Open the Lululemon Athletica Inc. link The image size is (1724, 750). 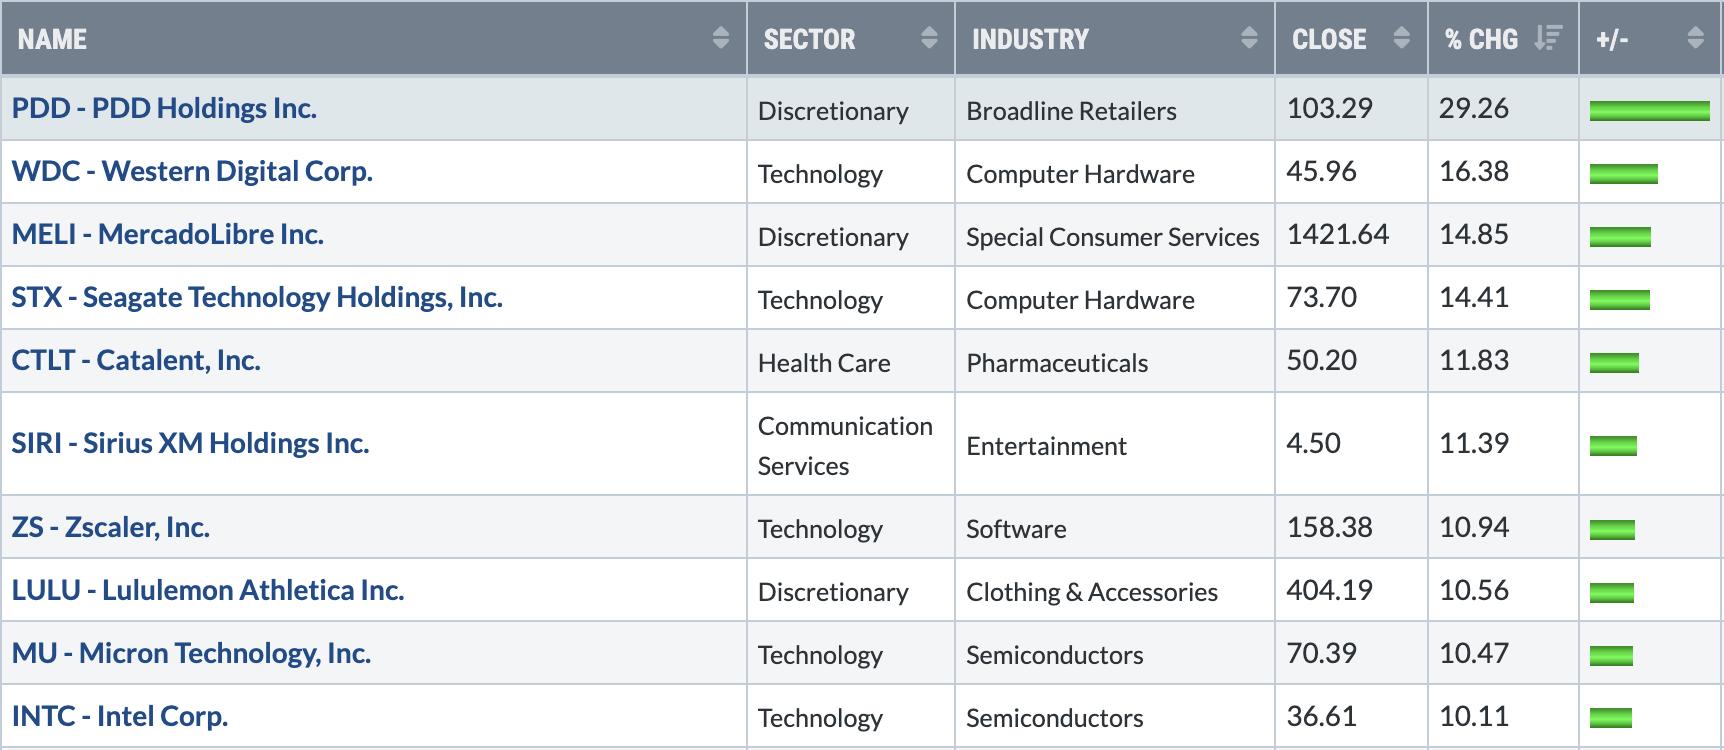(x=208, y=590)
